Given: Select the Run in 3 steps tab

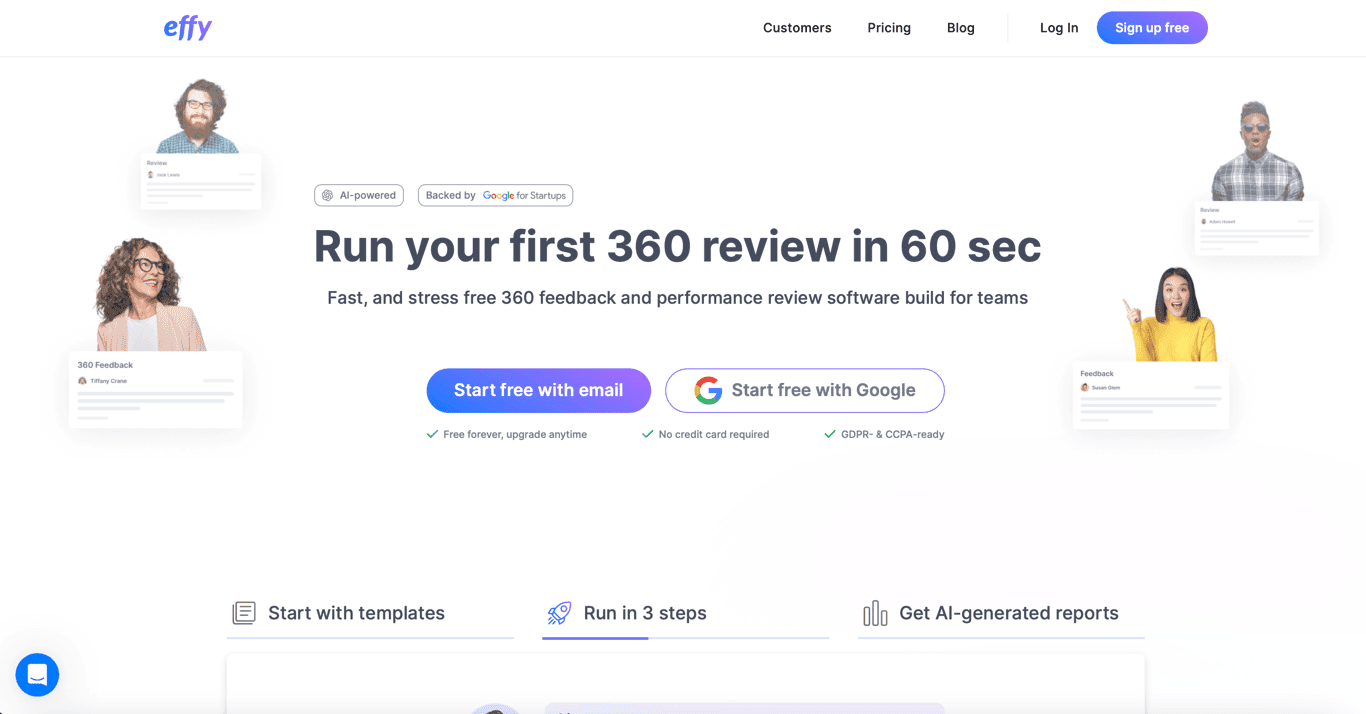Looking at the screenshot, I should pos(645,612).
